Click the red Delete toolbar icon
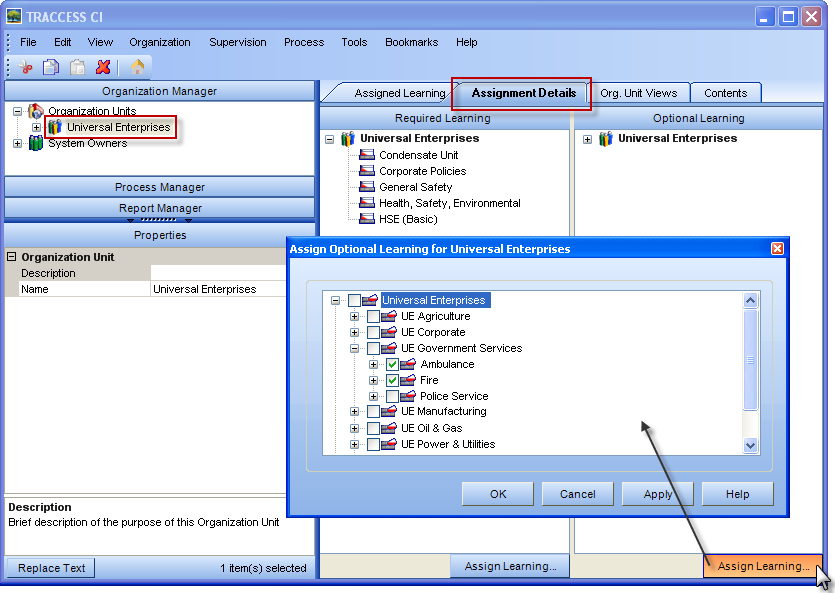Viewport: 835px width, 593px height. pos(103,66)
